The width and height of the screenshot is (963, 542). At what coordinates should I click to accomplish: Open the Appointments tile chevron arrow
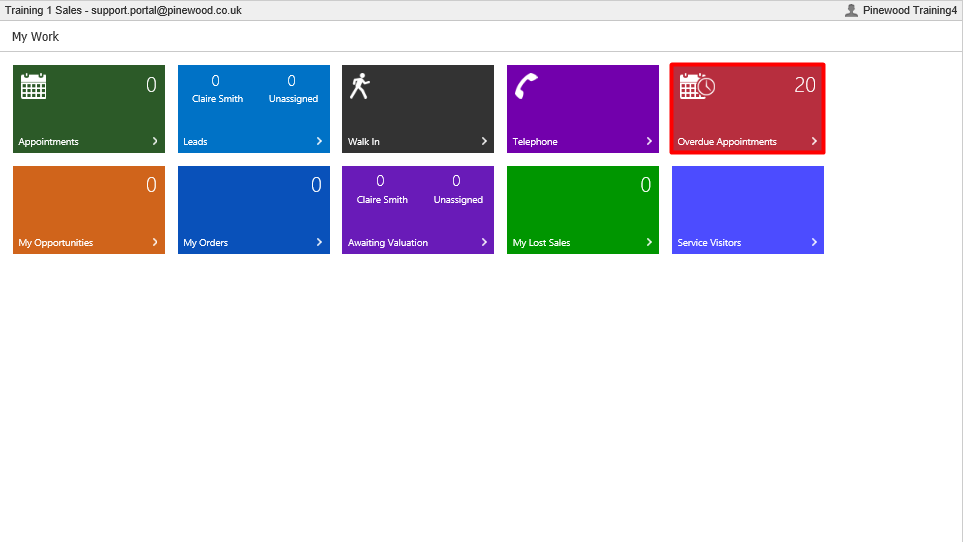click(155, 141)
